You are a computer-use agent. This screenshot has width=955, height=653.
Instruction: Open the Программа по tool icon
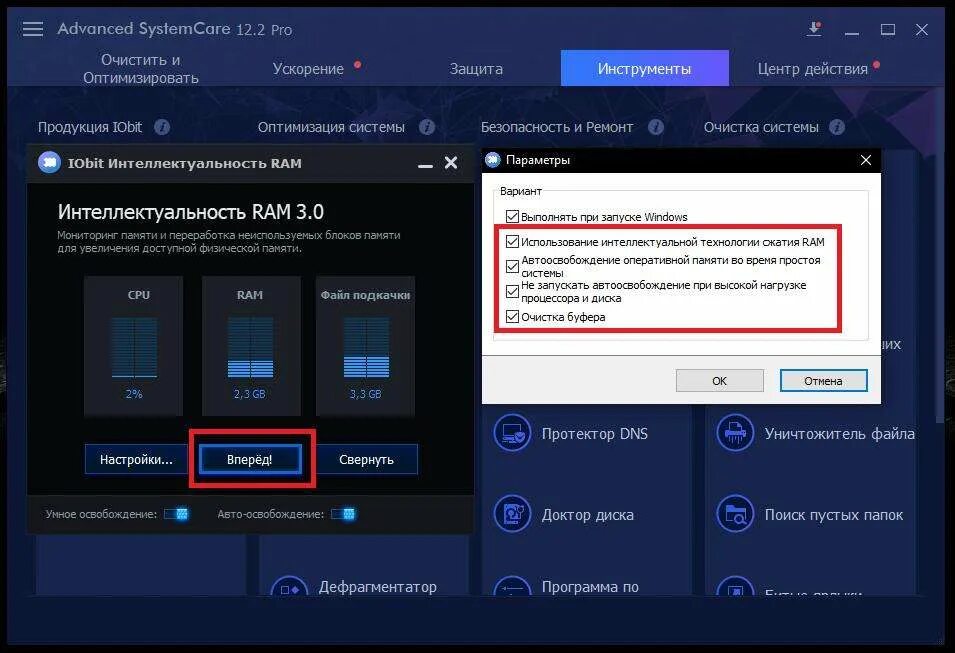(512, 587)
